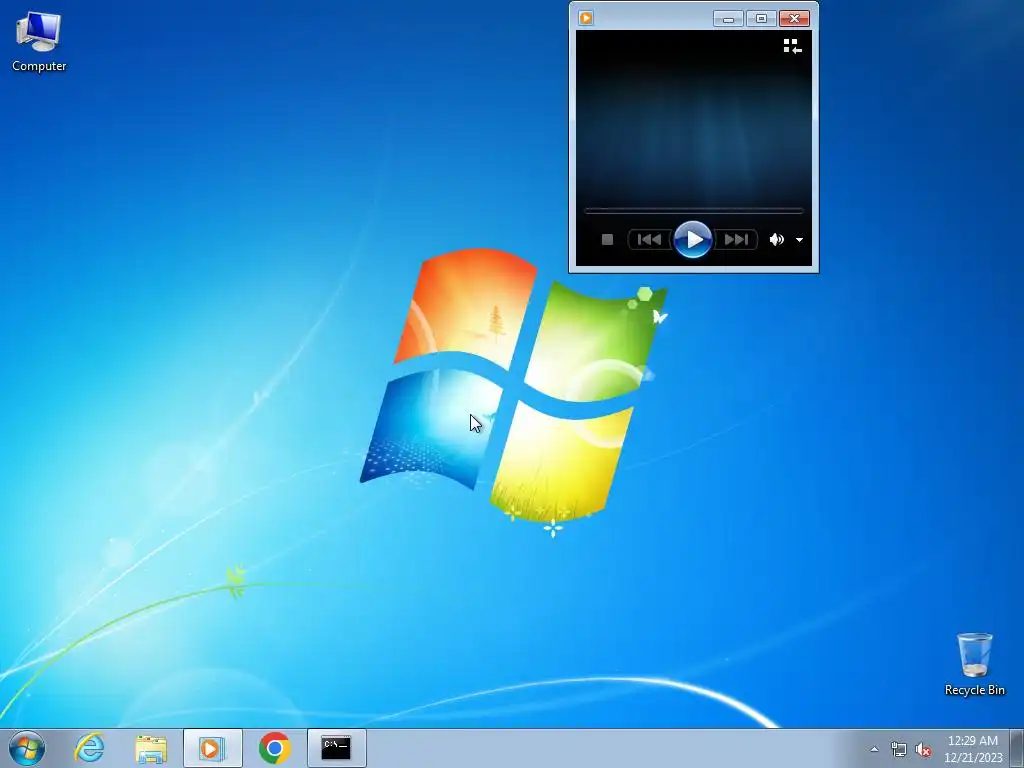Skip to the previous track
The height and width of the screenshot is (768, 1024).
[x=650, y=240]
